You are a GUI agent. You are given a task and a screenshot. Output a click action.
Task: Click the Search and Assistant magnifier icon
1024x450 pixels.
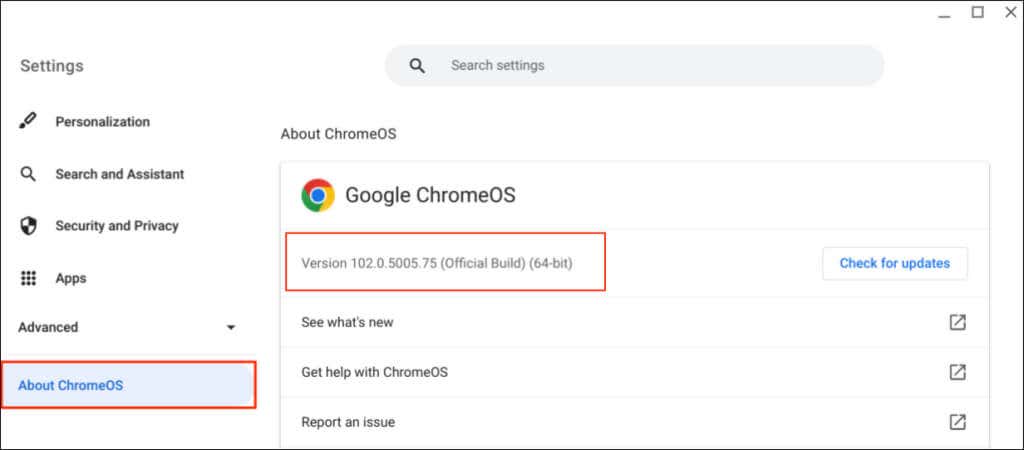click(28, 174)
